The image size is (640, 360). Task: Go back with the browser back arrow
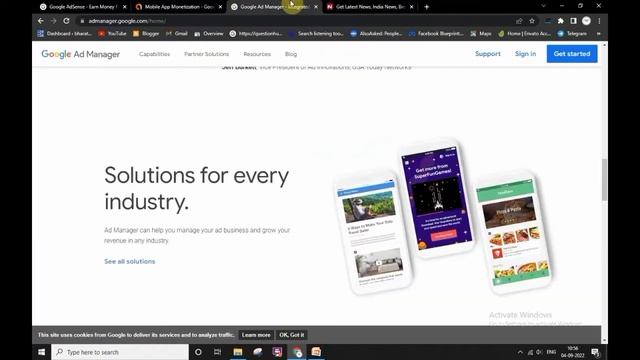coord(41,21)
